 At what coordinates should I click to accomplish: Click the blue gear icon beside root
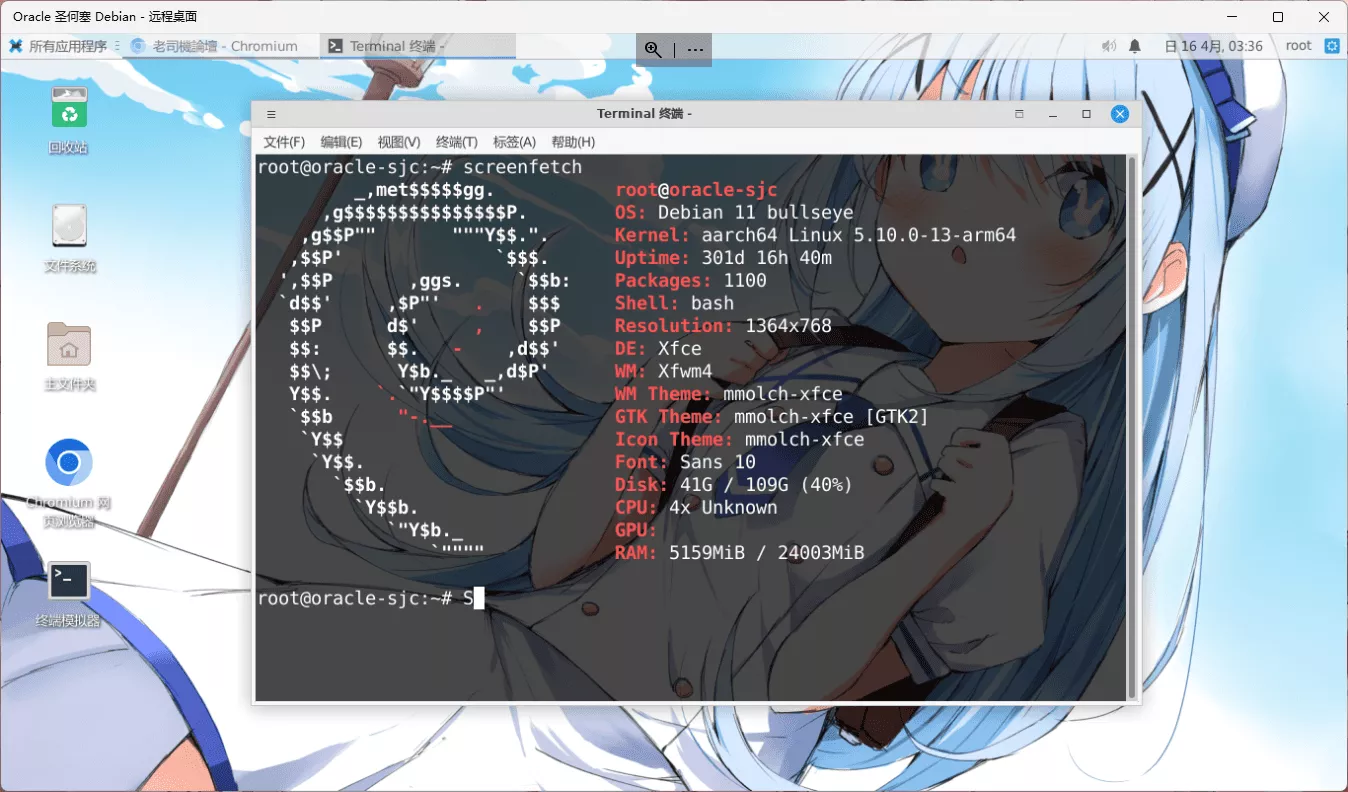point(1333,45)
